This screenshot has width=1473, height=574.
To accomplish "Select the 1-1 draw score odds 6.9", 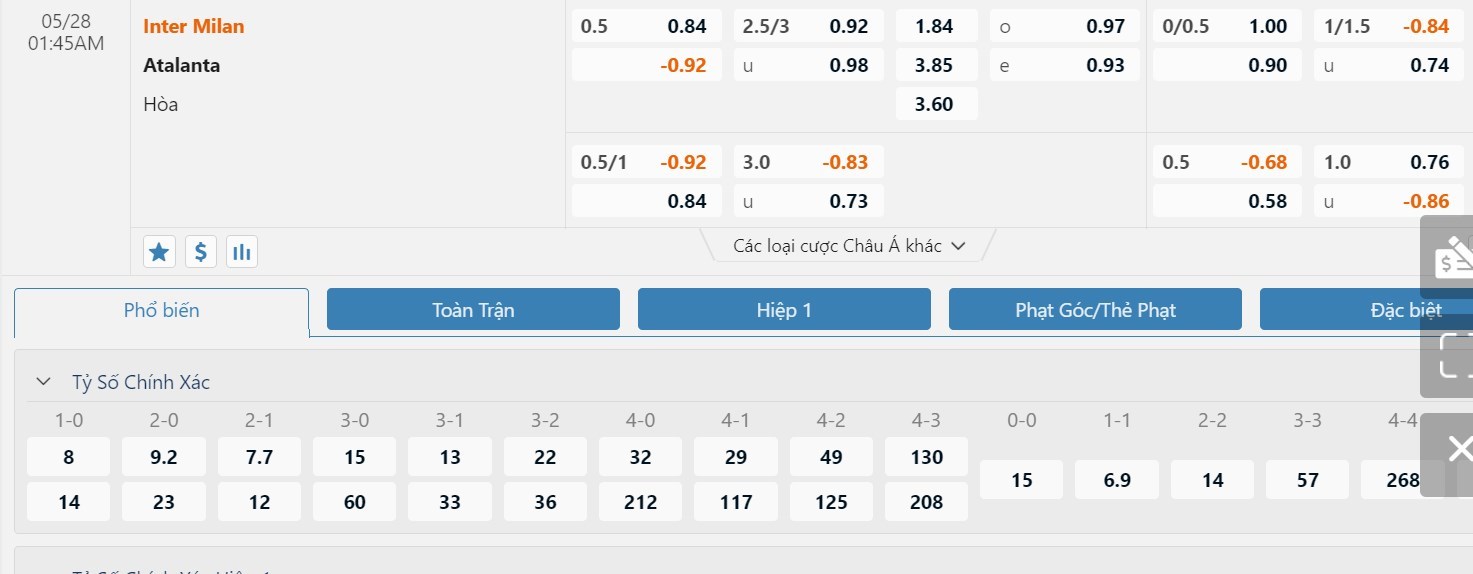I will [x=1117, y=480].
